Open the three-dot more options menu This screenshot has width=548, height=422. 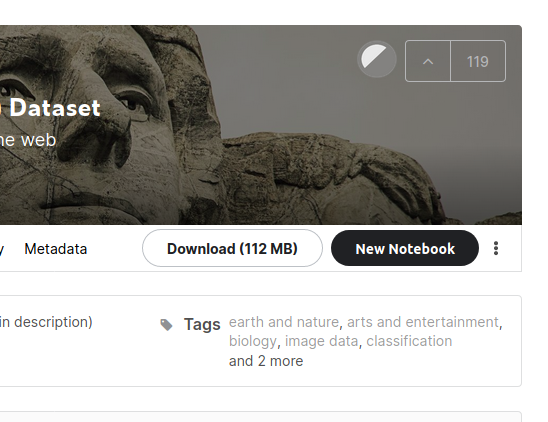coord(496,248)
